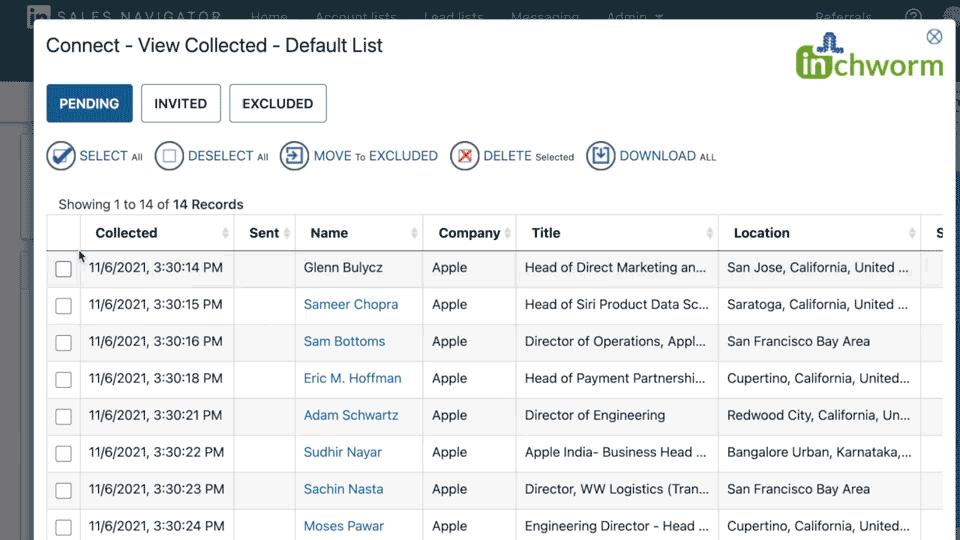
Task: Click 'Saratoga, California, United ...' location cell
Action: tap(817, 304)
